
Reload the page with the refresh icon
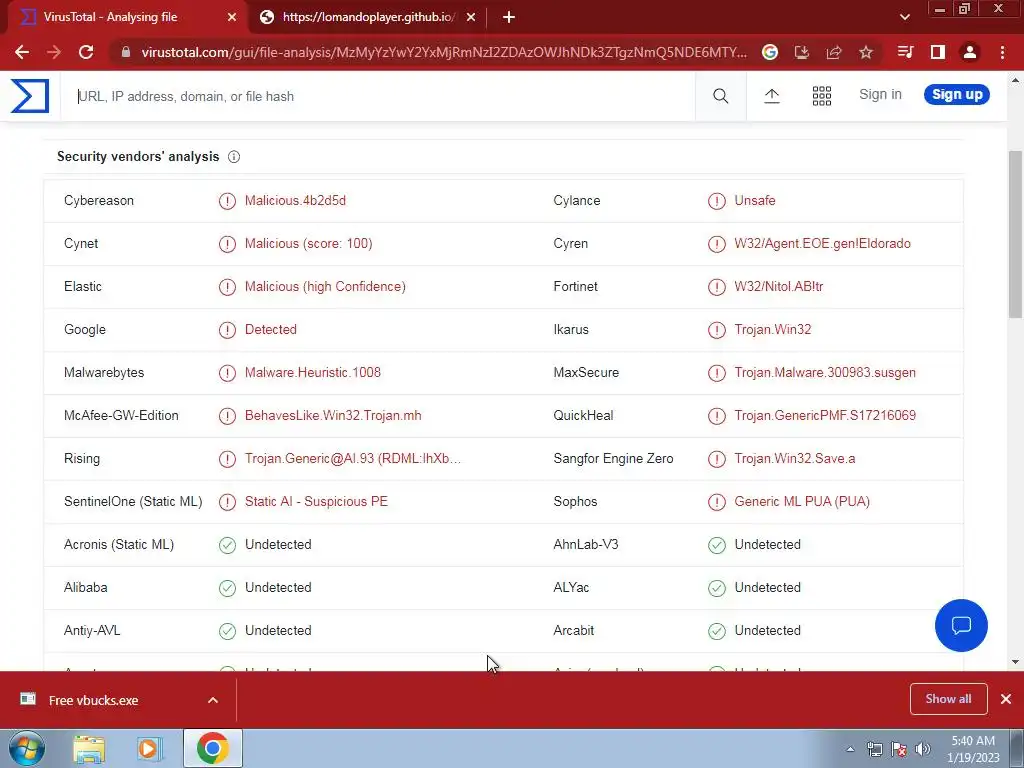pos(86,52)
